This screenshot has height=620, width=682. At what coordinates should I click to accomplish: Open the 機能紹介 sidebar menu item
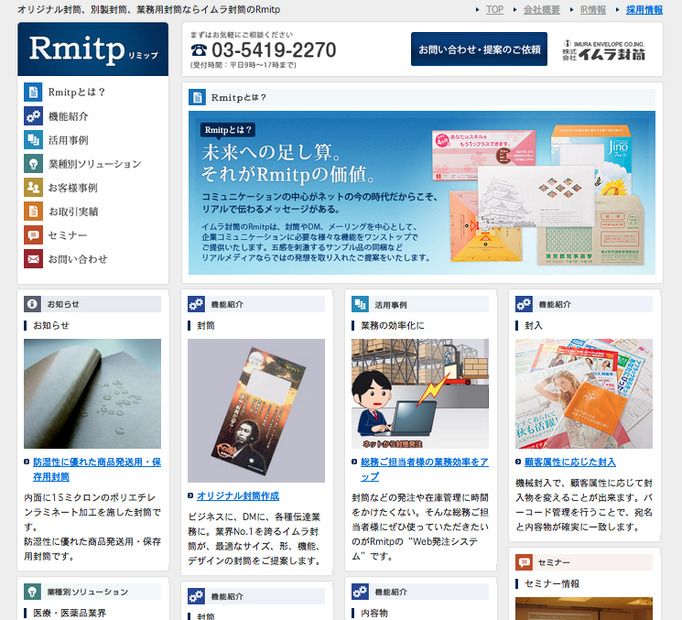point(68,116)
